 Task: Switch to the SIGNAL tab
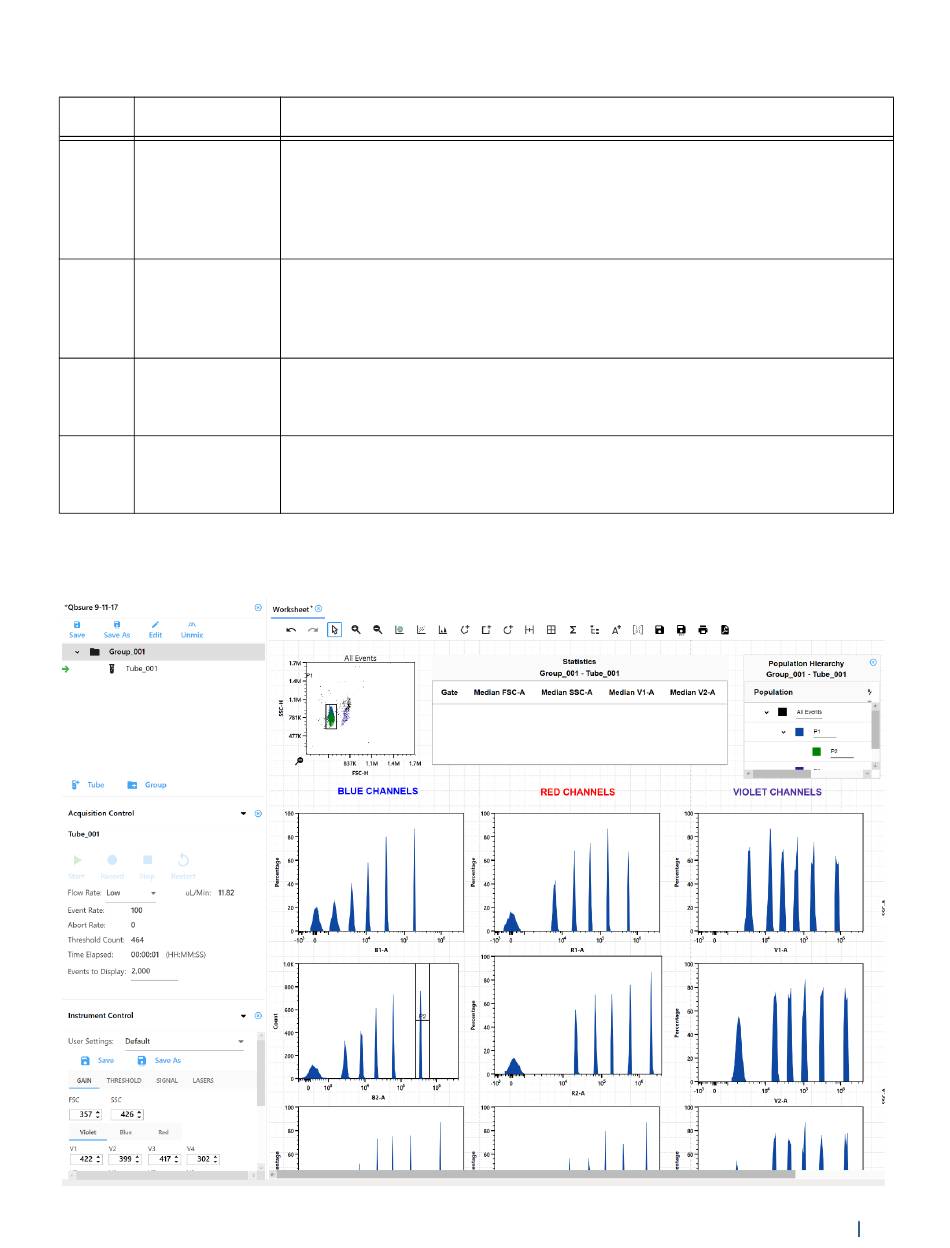167,1081
